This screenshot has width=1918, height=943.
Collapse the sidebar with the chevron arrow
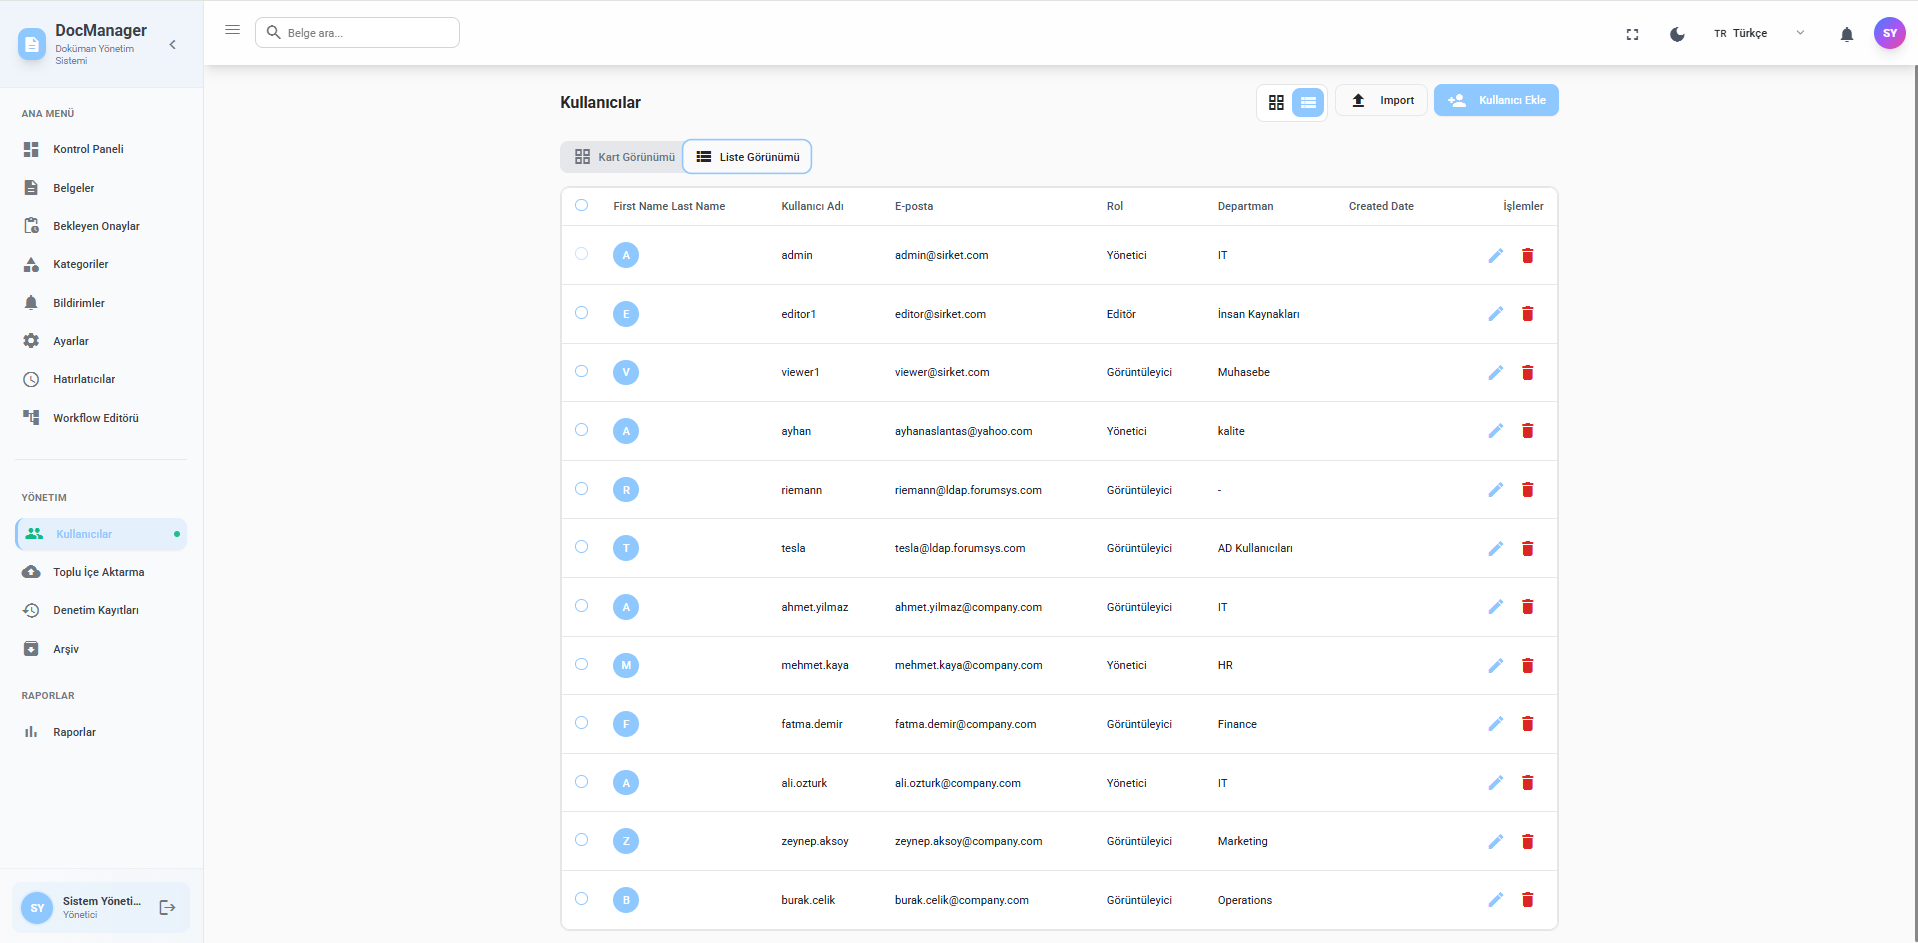coord(173,44)
